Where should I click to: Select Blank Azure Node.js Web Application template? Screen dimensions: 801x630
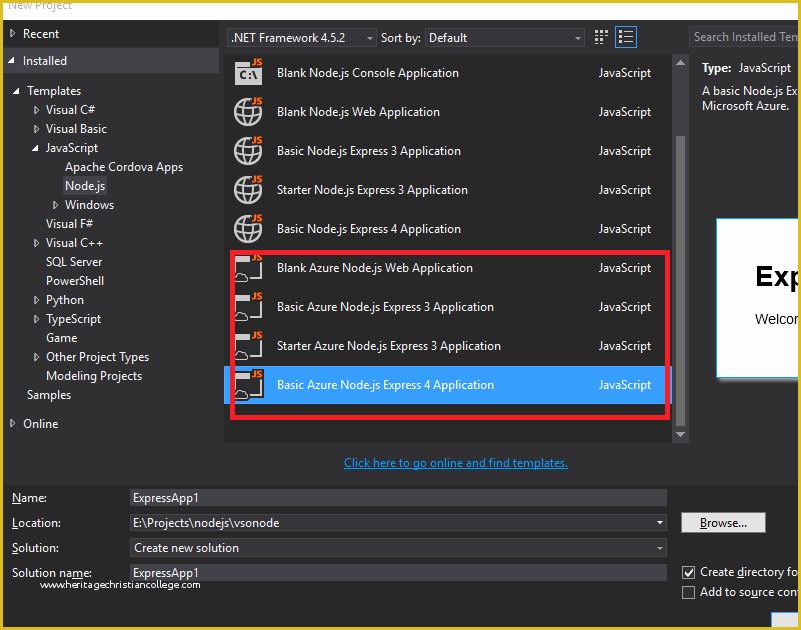tap(447, 268)
